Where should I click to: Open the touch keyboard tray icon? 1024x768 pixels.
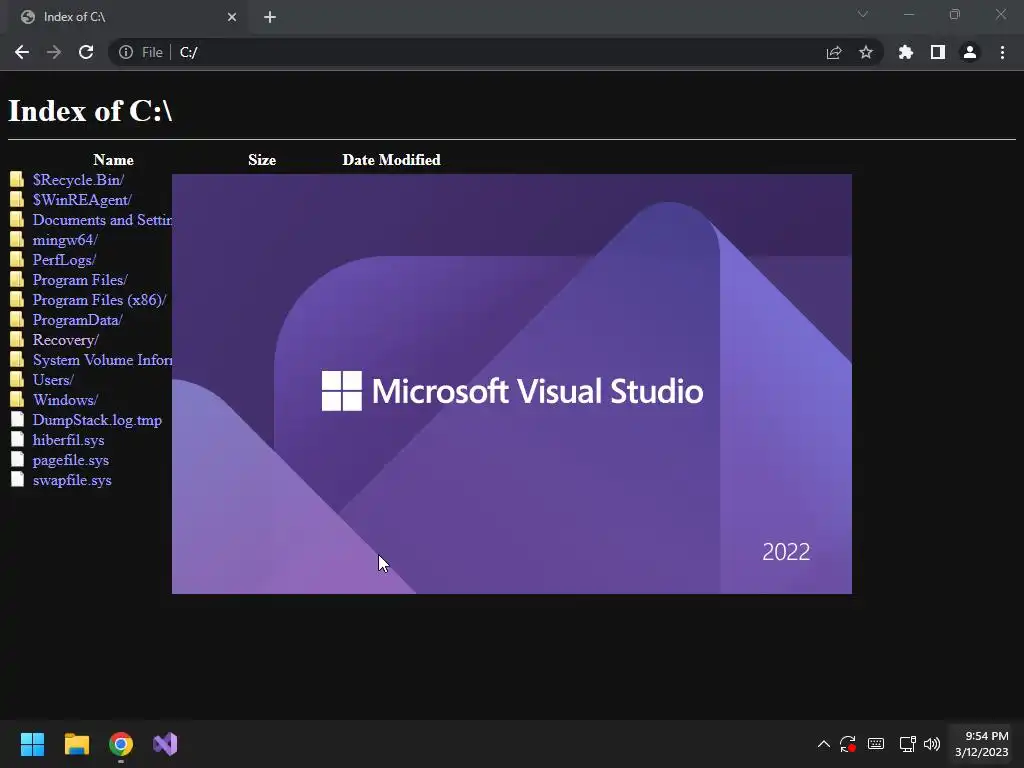pyautogui.click(x=876, y=744)
